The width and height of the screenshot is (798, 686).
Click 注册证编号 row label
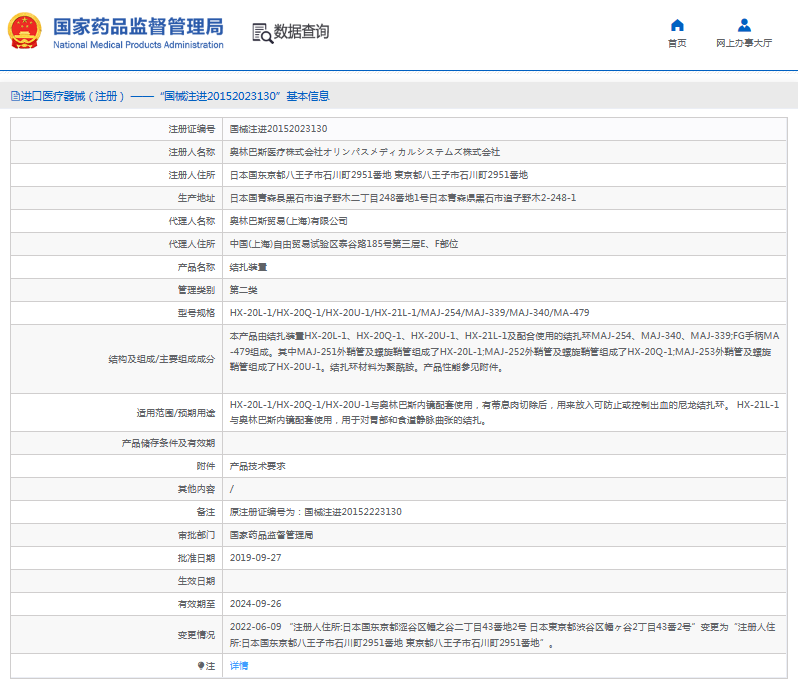click(192, 129)
